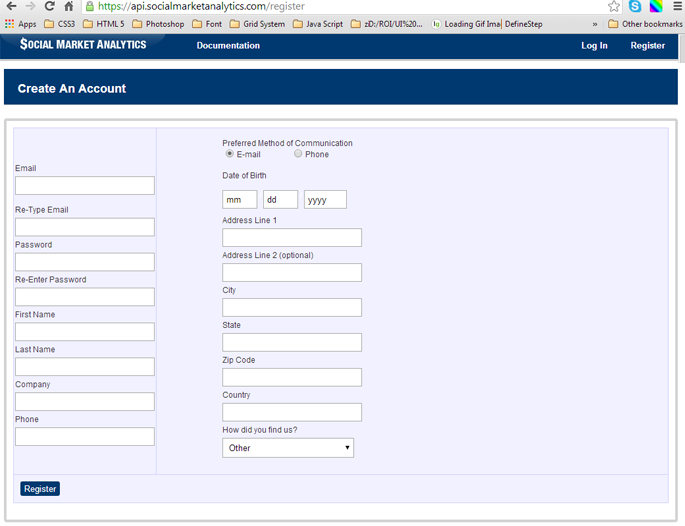Click the Zip Code text box
Screen dimensions: 685x526
tap(292, 378)
